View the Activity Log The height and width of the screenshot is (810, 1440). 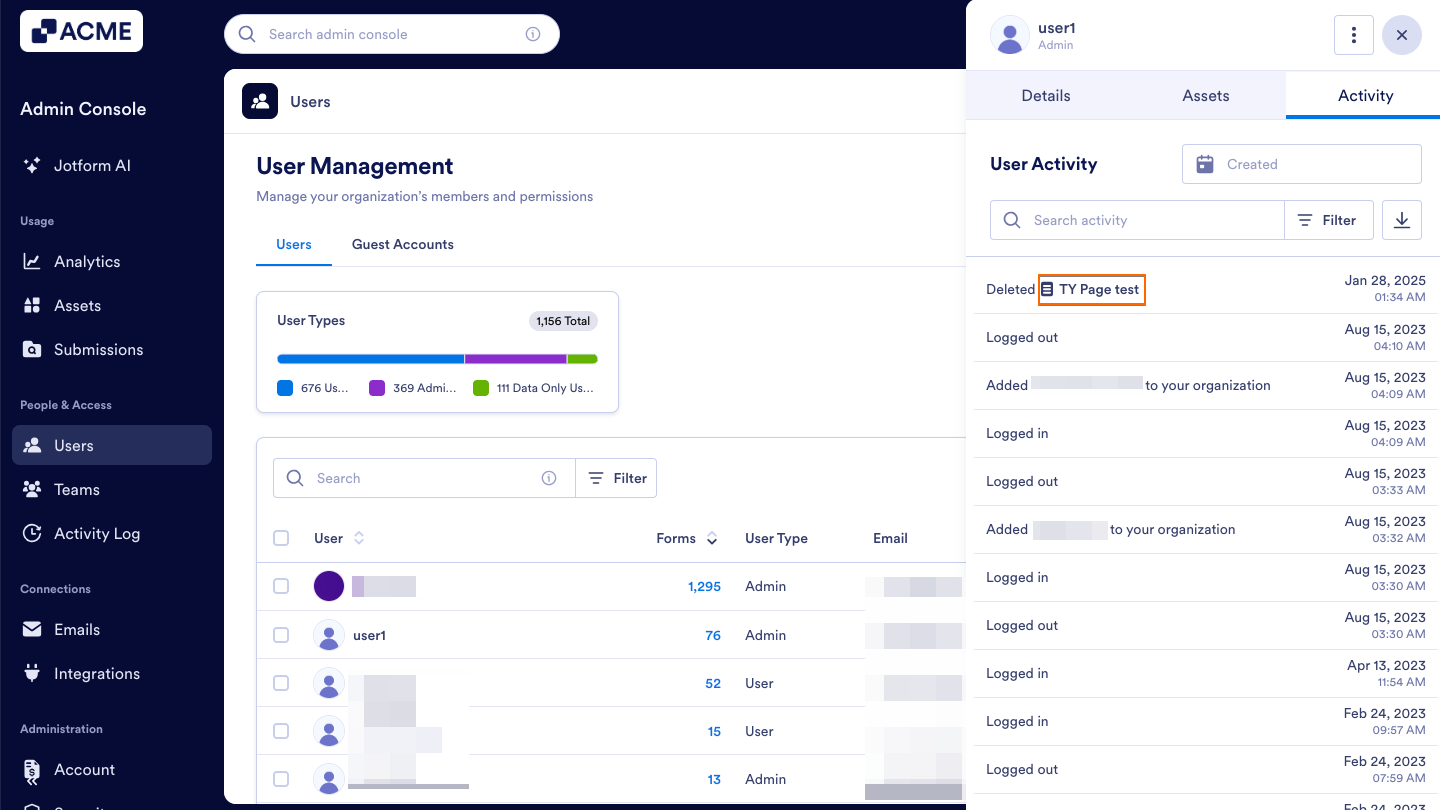click(x=95, y=533)
